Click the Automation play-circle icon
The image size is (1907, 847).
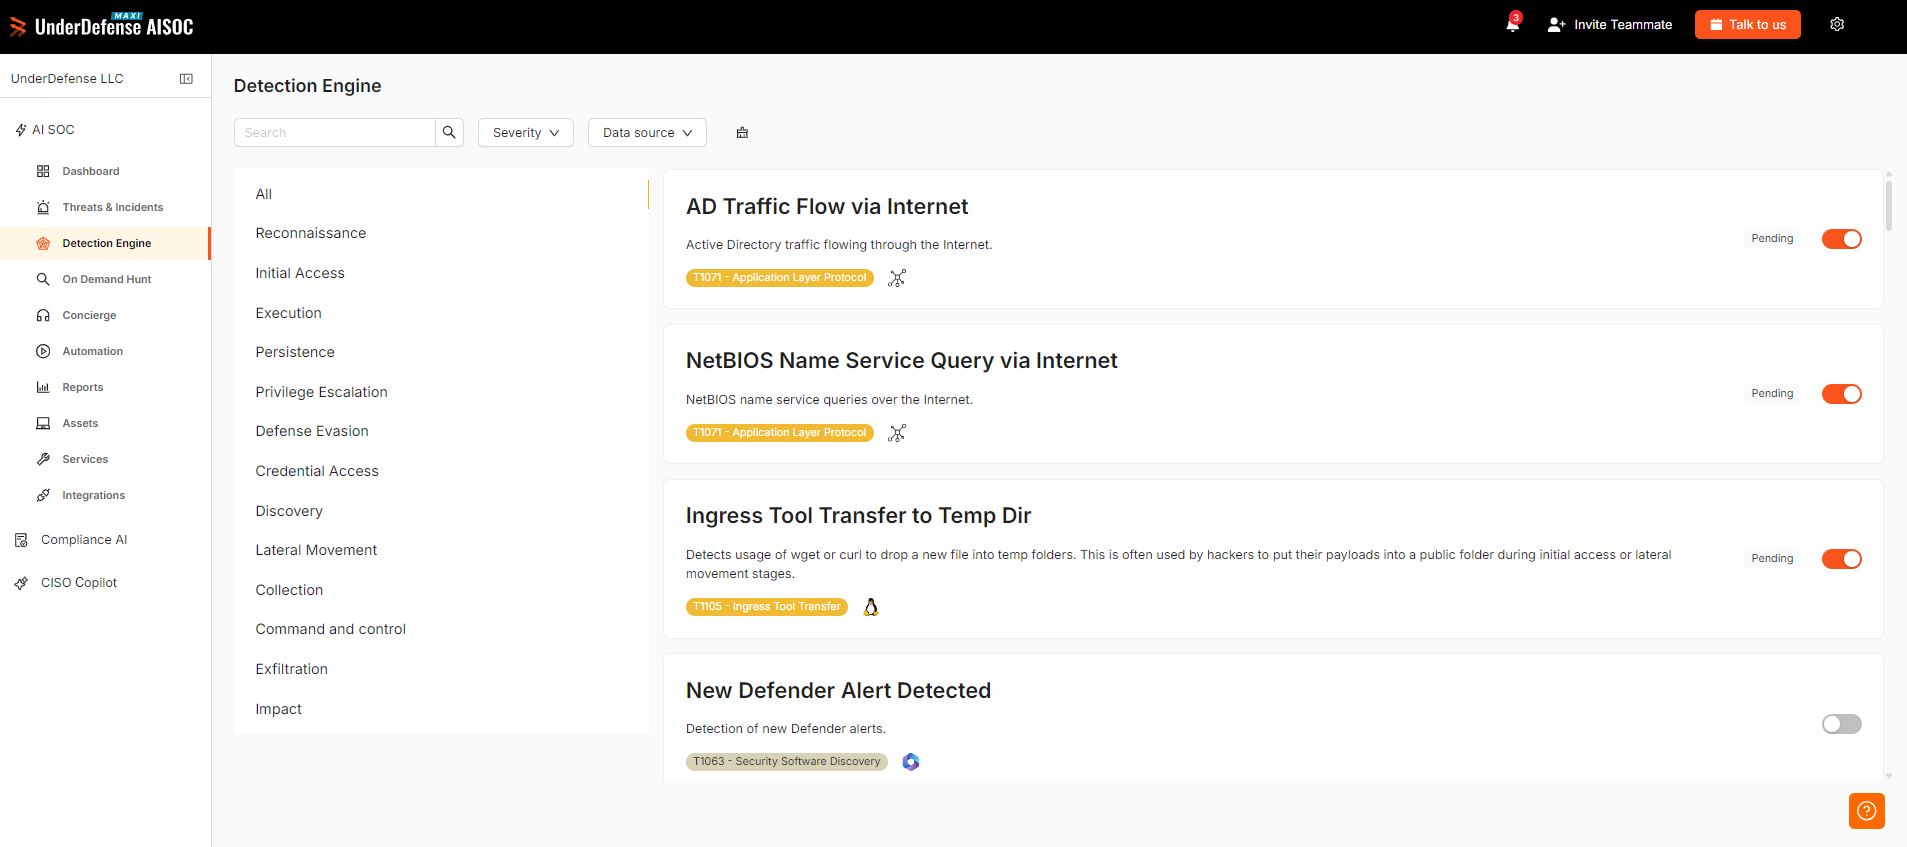[43, 351]
